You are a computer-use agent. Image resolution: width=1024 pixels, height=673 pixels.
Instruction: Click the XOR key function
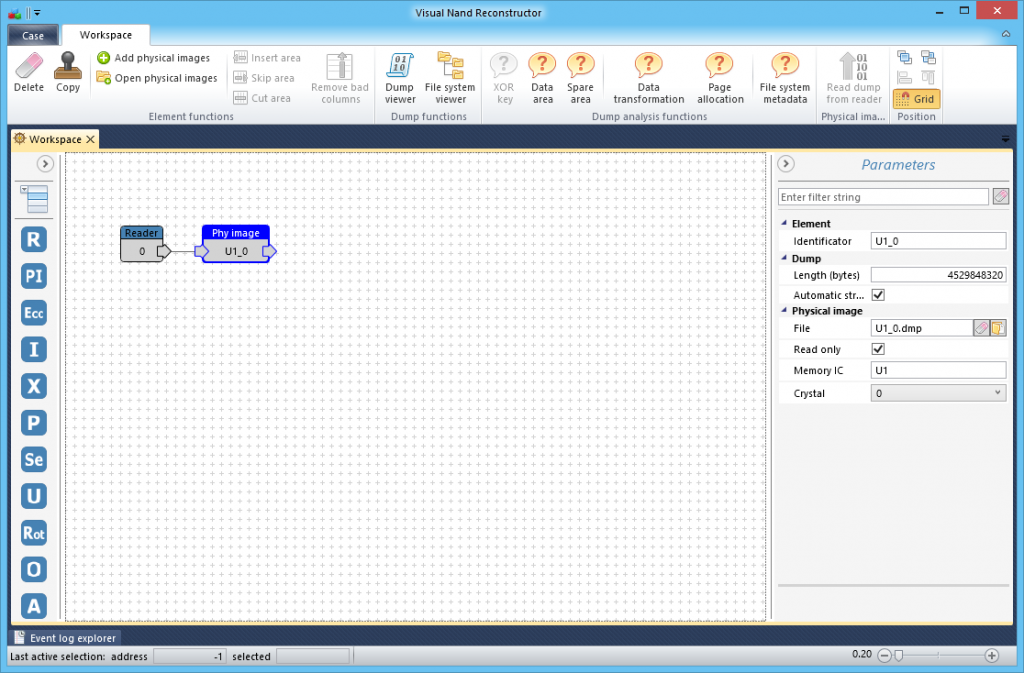tap(504, 78)
